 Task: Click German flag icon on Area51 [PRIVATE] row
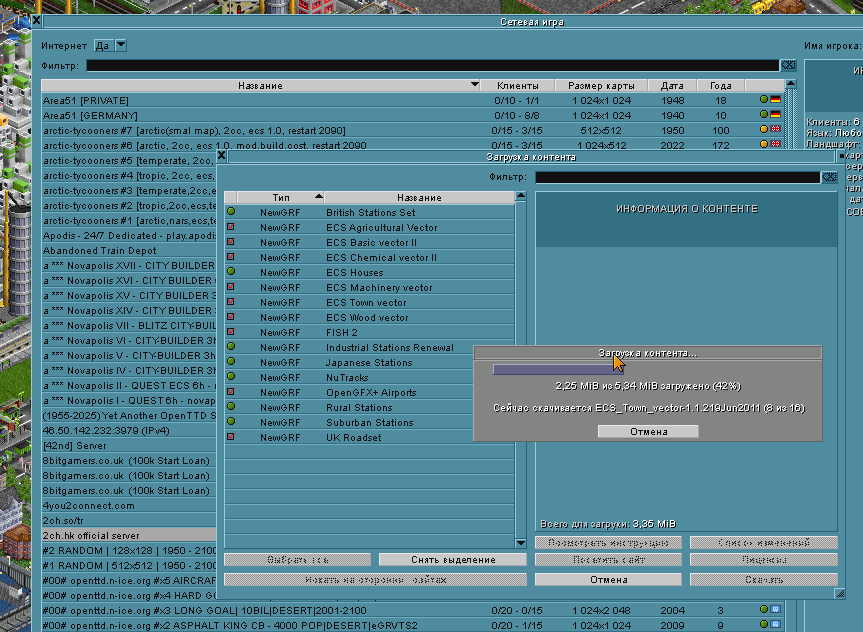[775, 100]
